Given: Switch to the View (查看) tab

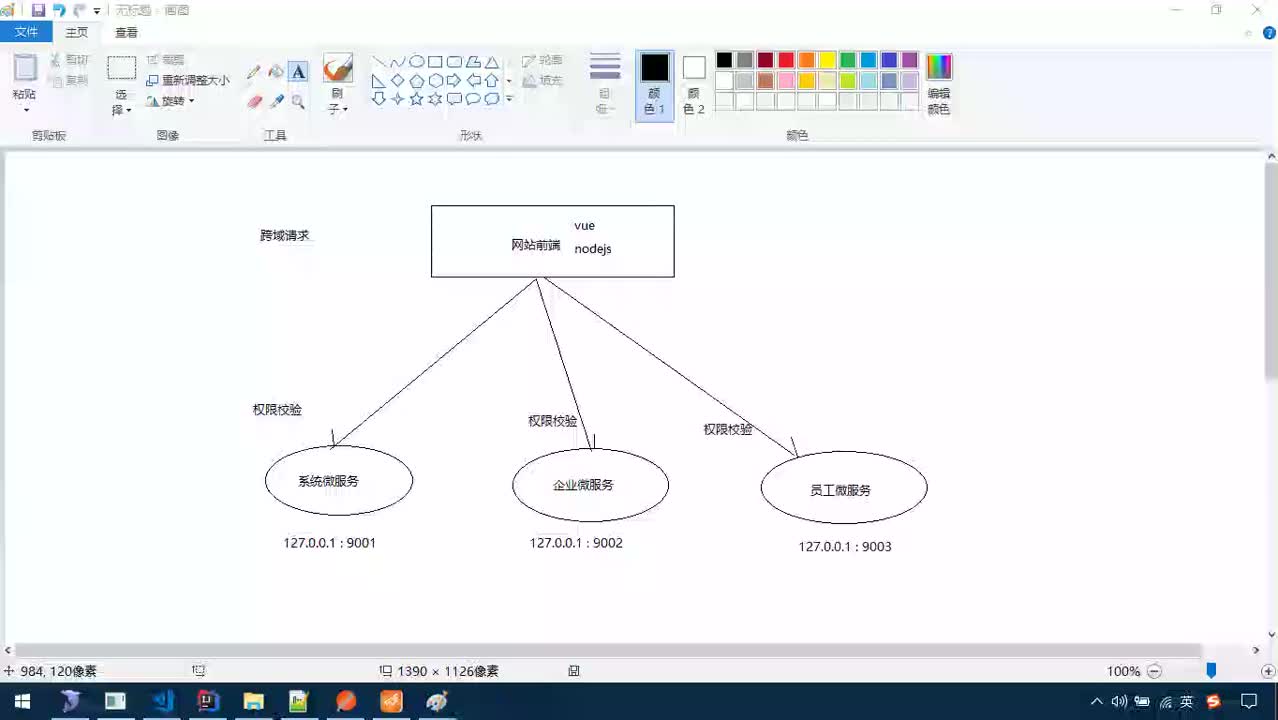Looking at the screenshot, I should 126,32.
